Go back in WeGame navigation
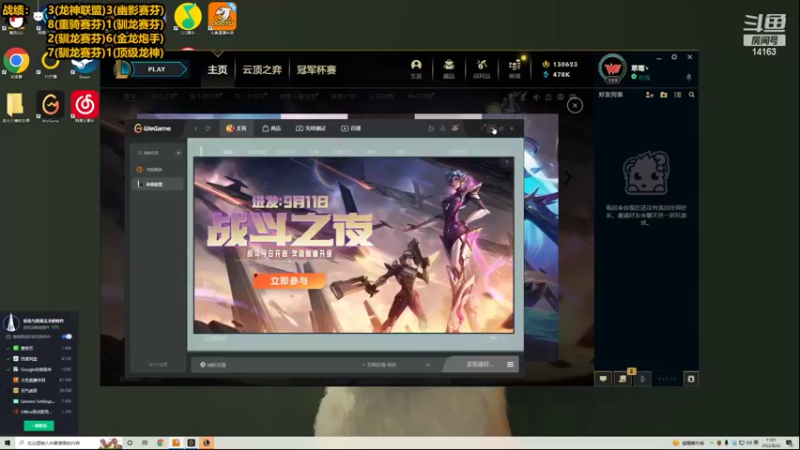Image resolution: width=800 pixels, height=450 pixels. (x=196, y=129)
